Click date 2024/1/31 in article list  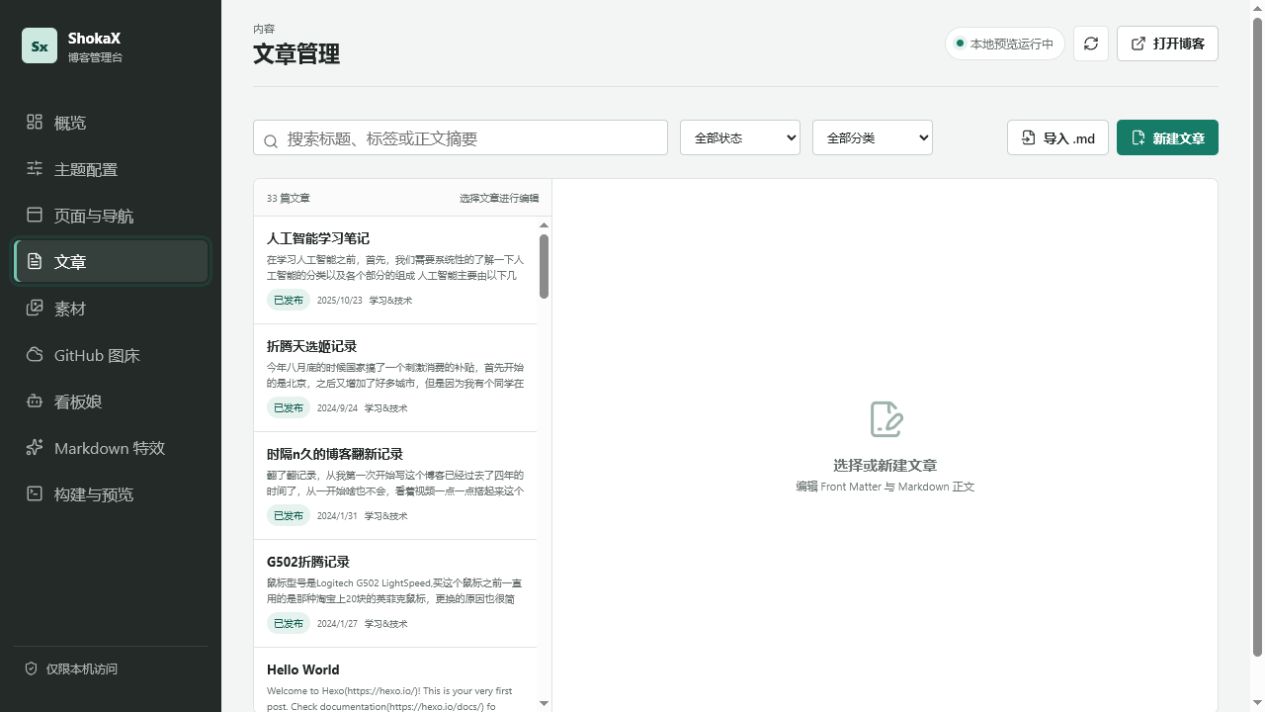pyautogui.click(x=337, y=516)
